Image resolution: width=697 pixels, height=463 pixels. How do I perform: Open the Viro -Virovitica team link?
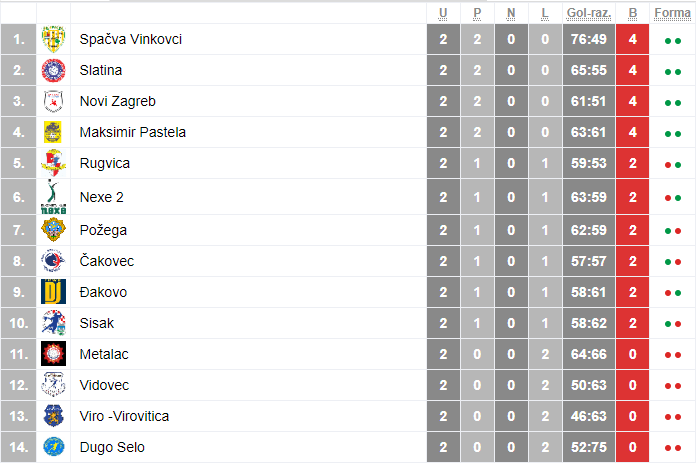[x=125, y=416]
